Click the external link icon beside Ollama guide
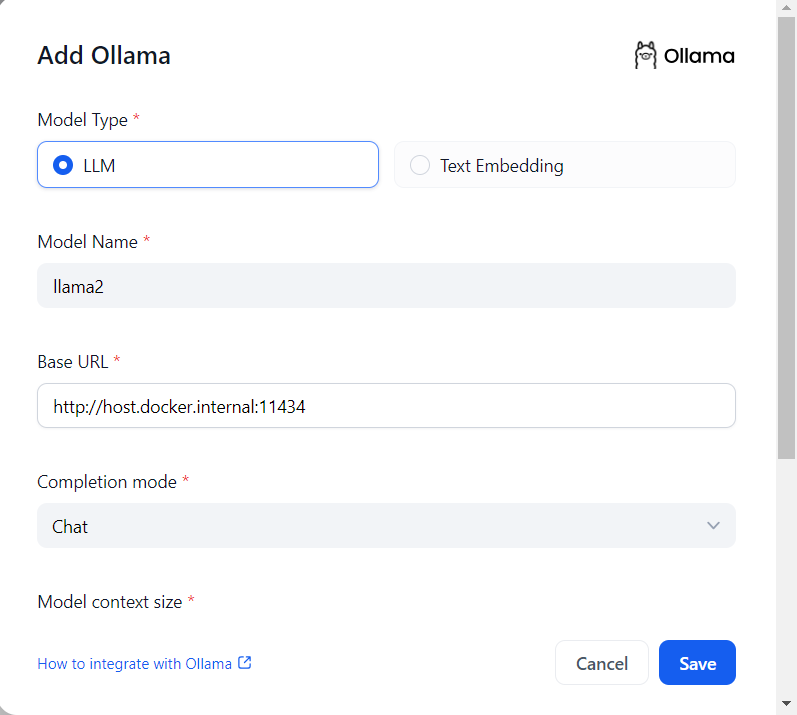 [x=245, y=663]
